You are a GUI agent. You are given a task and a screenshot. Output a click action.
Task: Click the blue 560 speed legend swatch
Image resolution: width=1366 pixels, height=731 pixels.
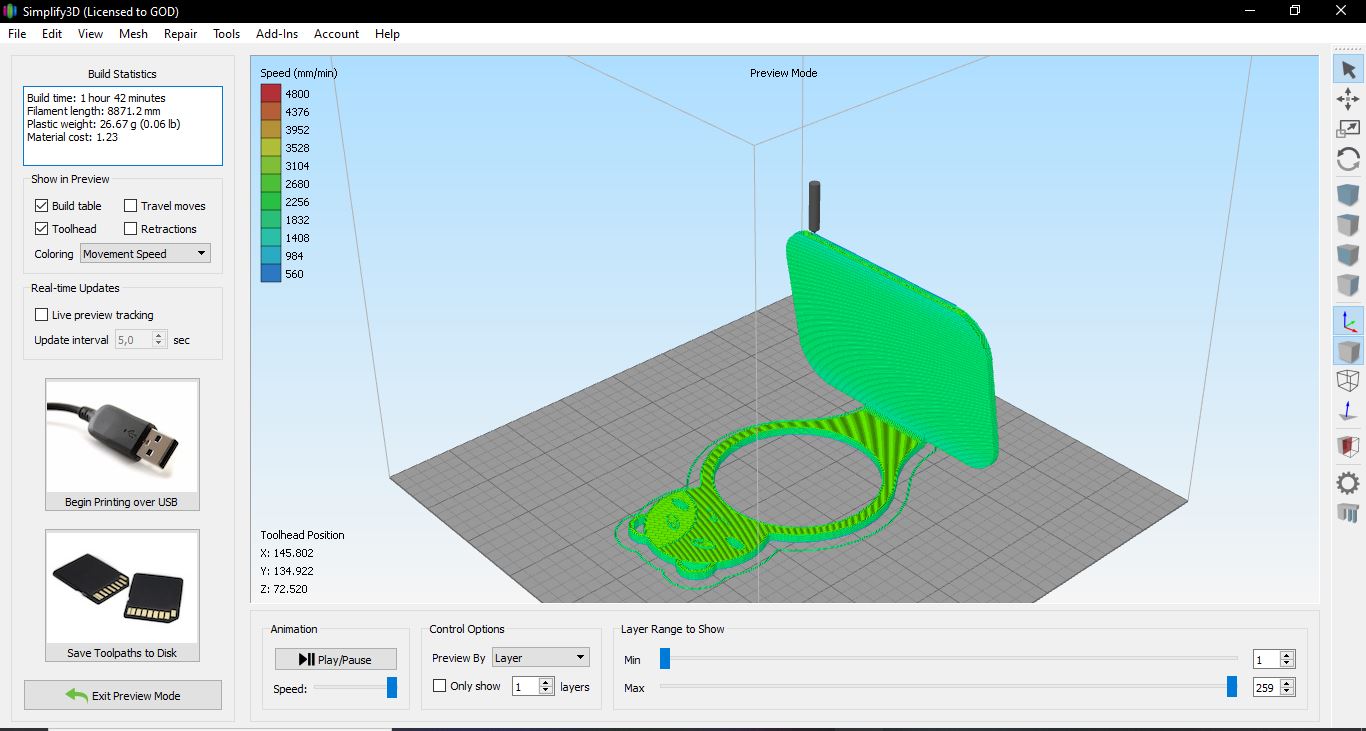[x=270, y=273]
